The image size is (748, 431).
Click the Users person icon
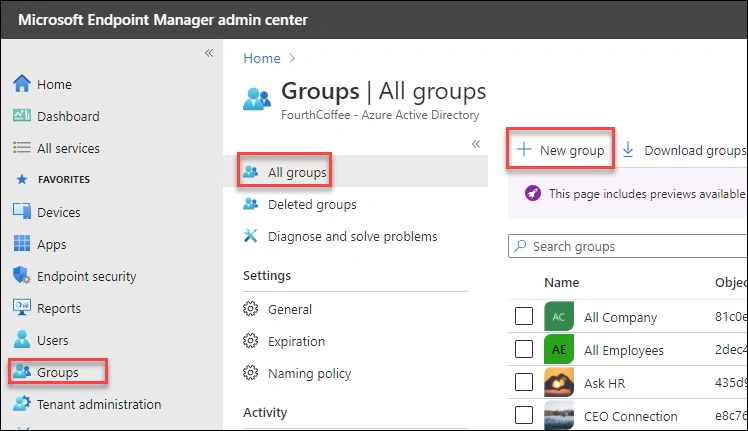22,339
